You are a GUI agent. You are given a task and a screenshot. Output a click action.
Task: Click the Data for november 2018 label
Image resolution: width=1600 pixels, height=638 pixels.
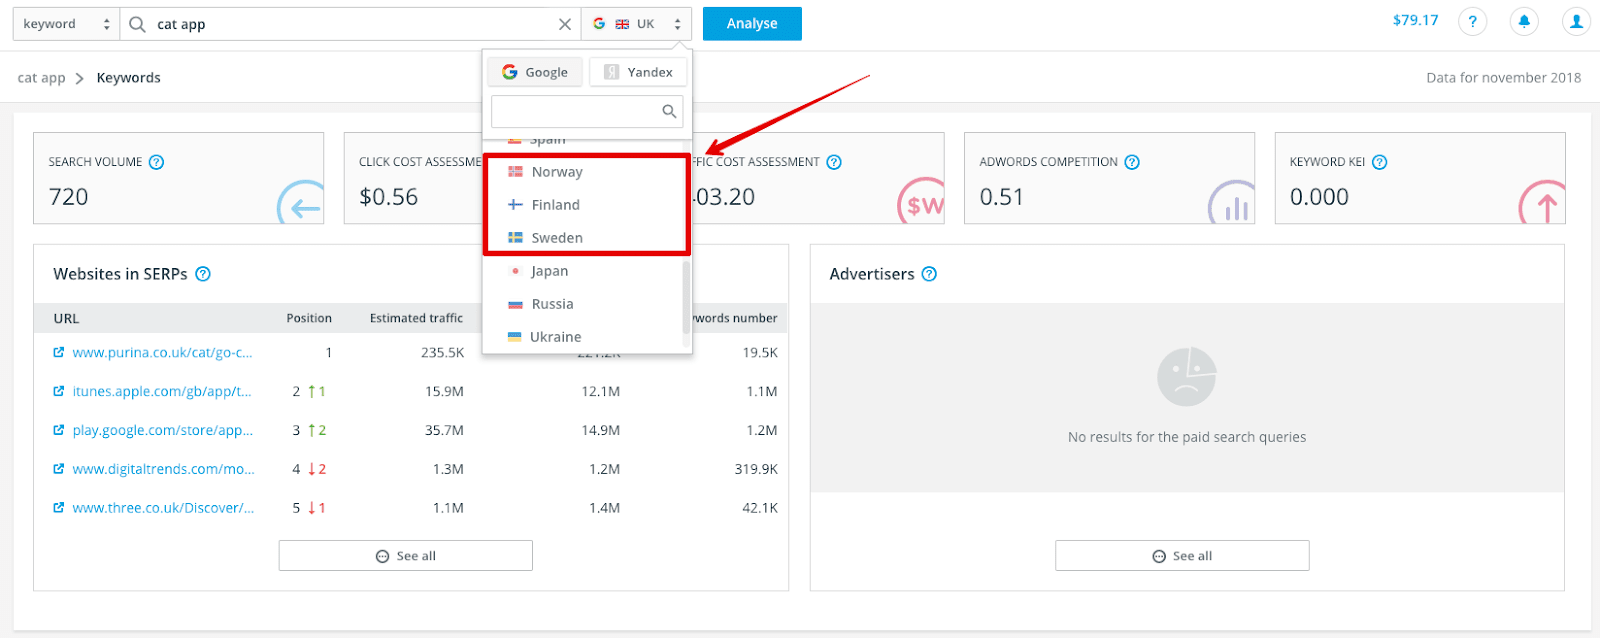click(x=1504, y=78)
